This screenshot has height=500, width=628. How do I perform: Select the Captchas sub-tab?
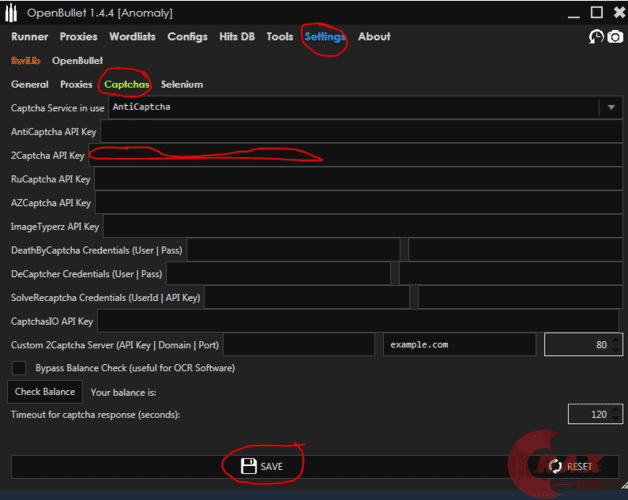[x=127, y=85]
